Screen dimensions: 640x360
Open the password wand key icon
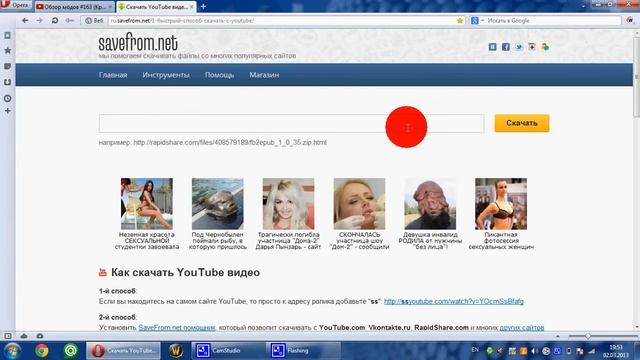pos(70,20)
